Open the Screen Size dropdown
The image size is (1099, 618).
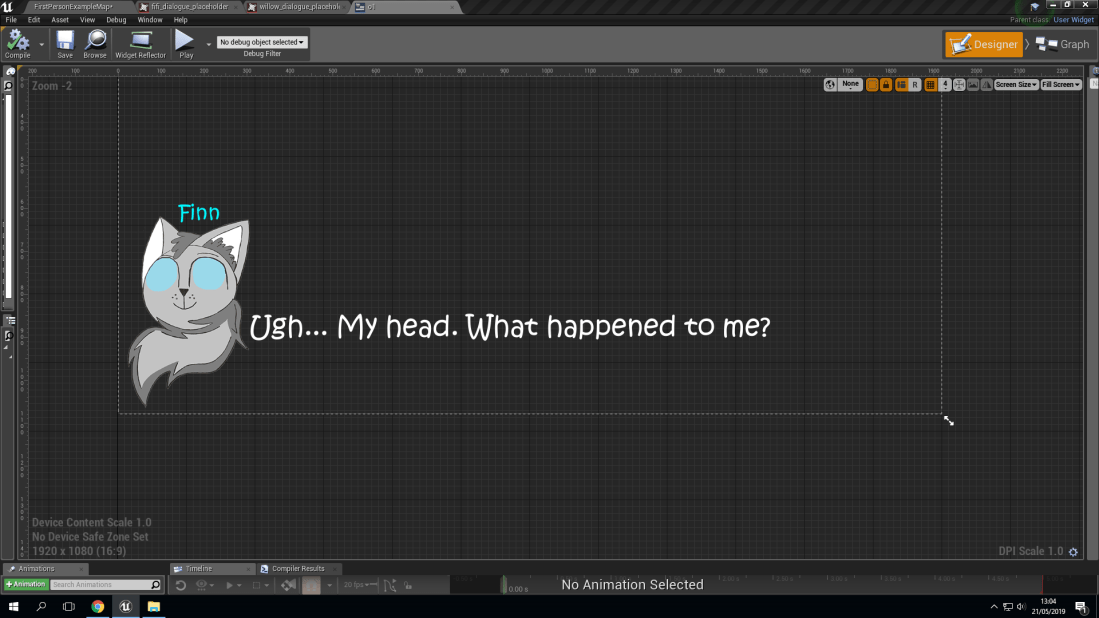pyautogui.click(x=1016, y=85)
